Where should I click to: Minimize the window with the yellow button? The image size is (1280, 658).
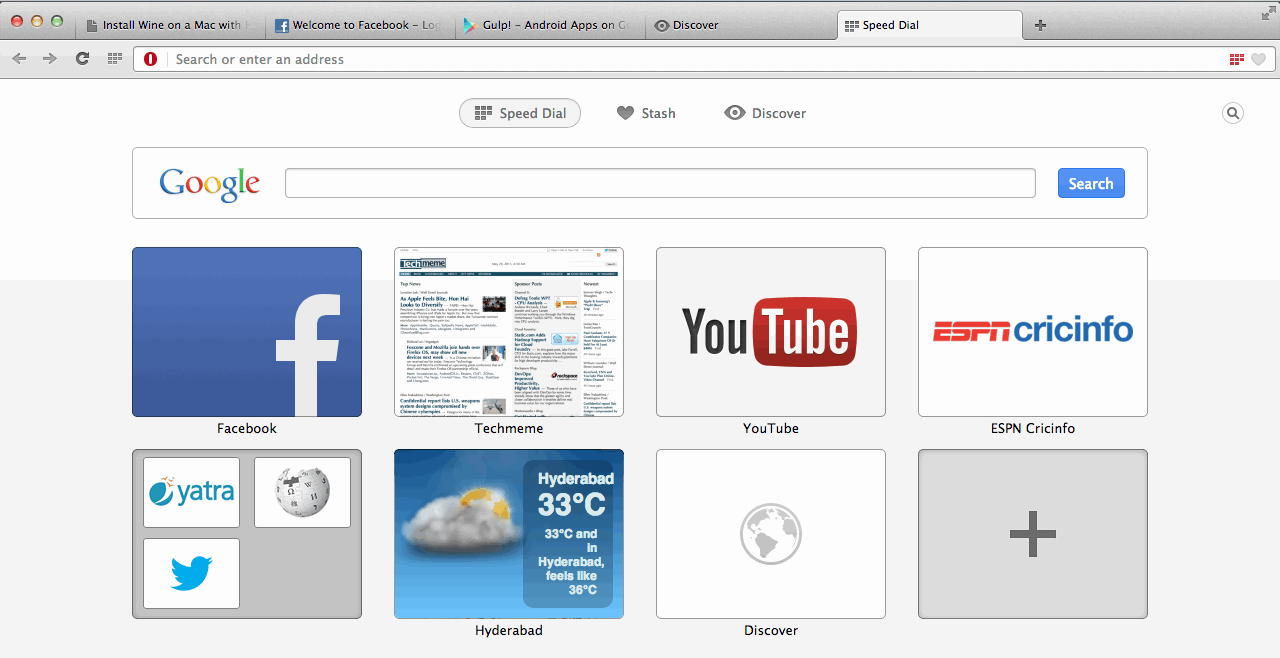click(x=37, y=21)
